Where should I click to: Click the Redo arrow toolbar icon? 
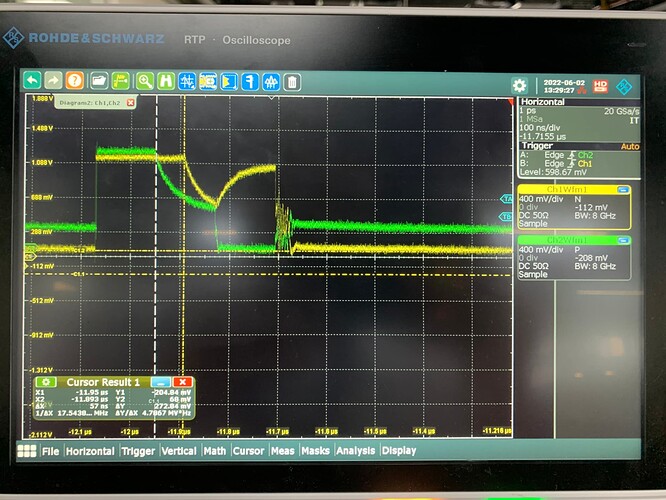pos(53,81)
